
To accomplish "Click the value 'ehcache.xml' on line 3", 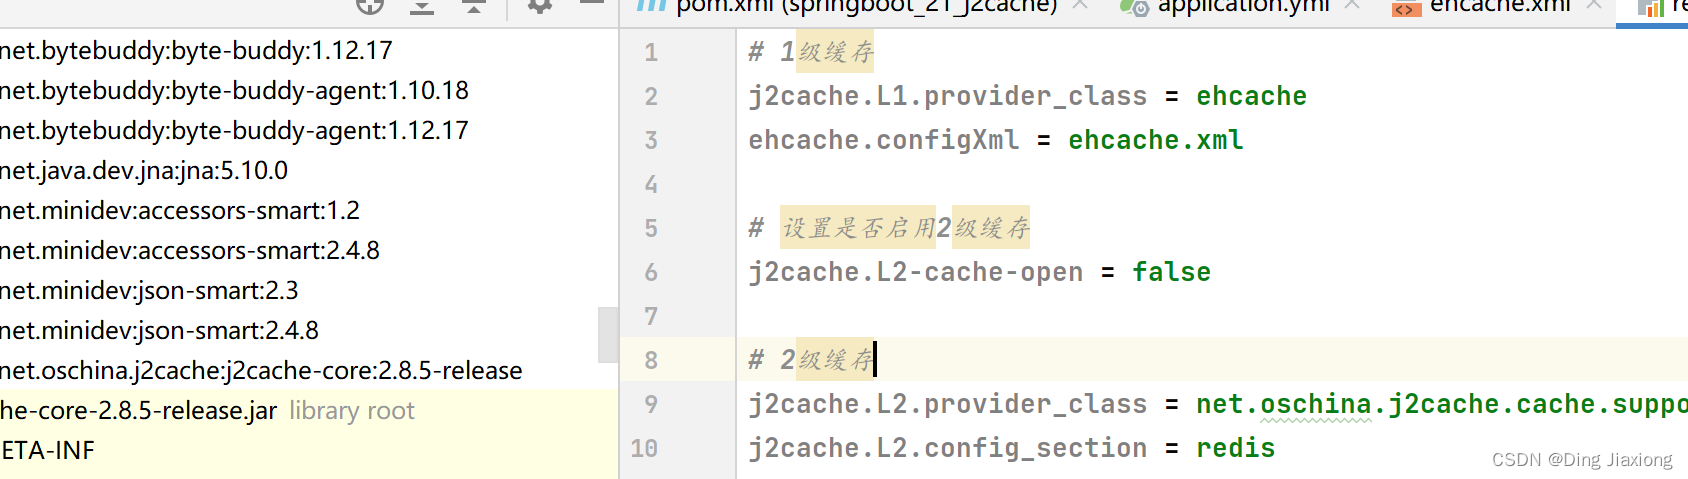I will [x=1155, y=140].
